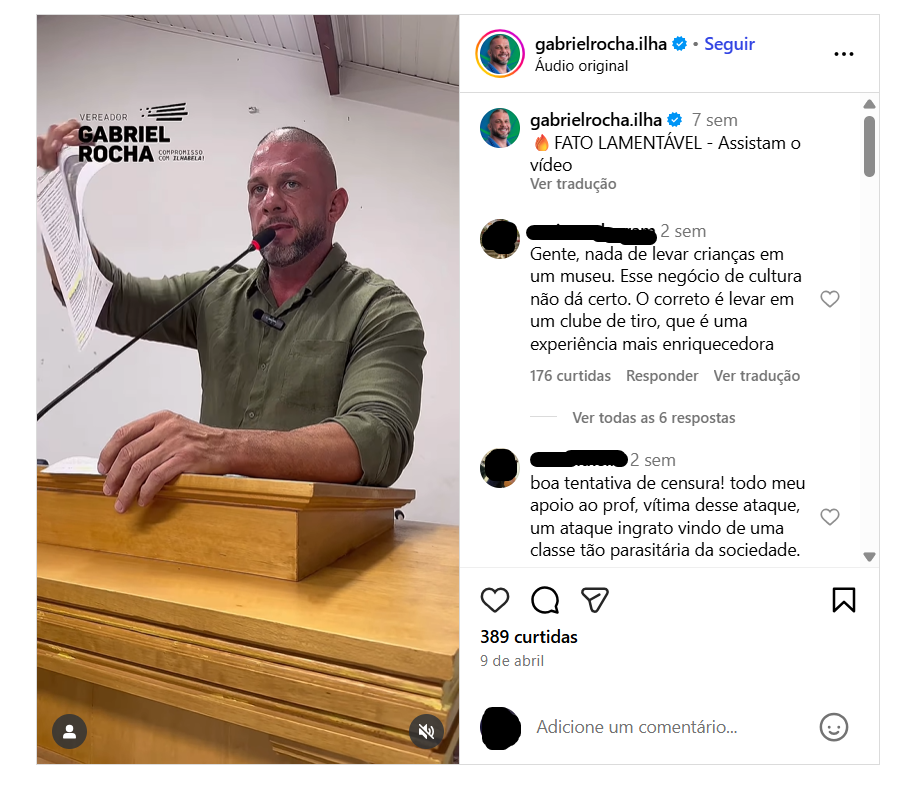
Task: Like the comment about clube de tiro
Action: (x=829, y=299)
